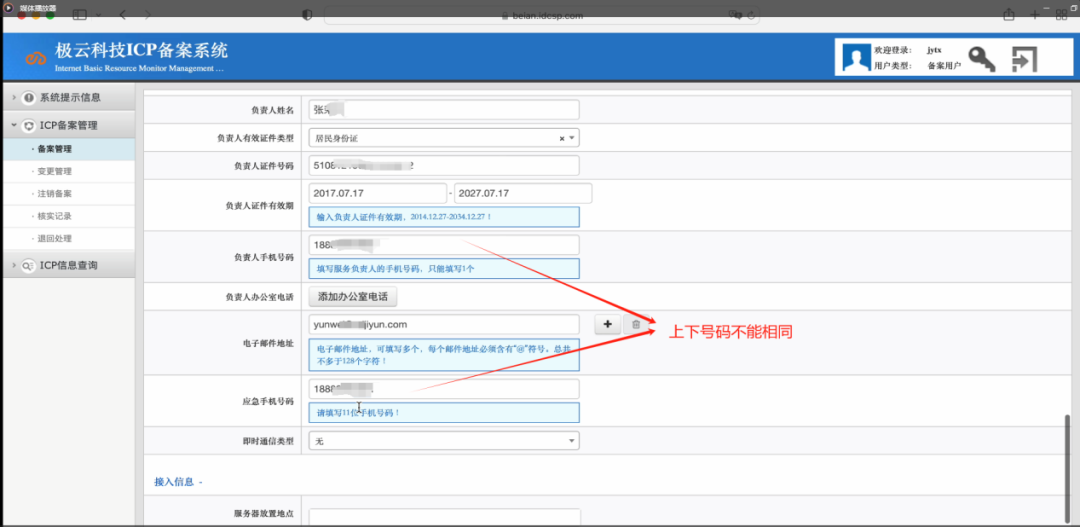1080x527 pixels.
Task: Click the browser back arrow
Action: tap(123, 15)
